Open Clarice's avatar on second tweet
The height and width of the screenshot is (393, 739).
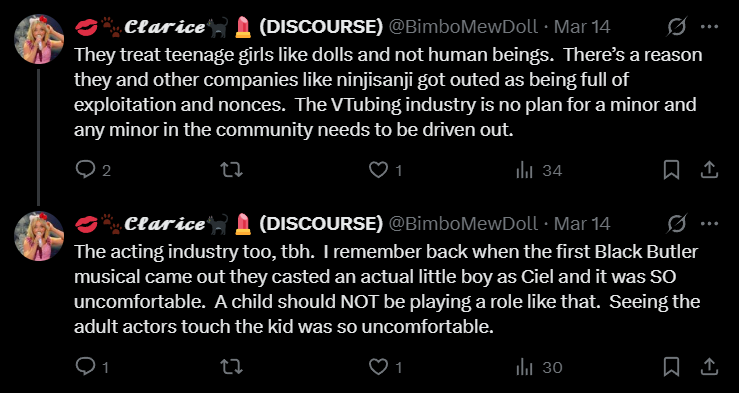click(x=39, y=236)
